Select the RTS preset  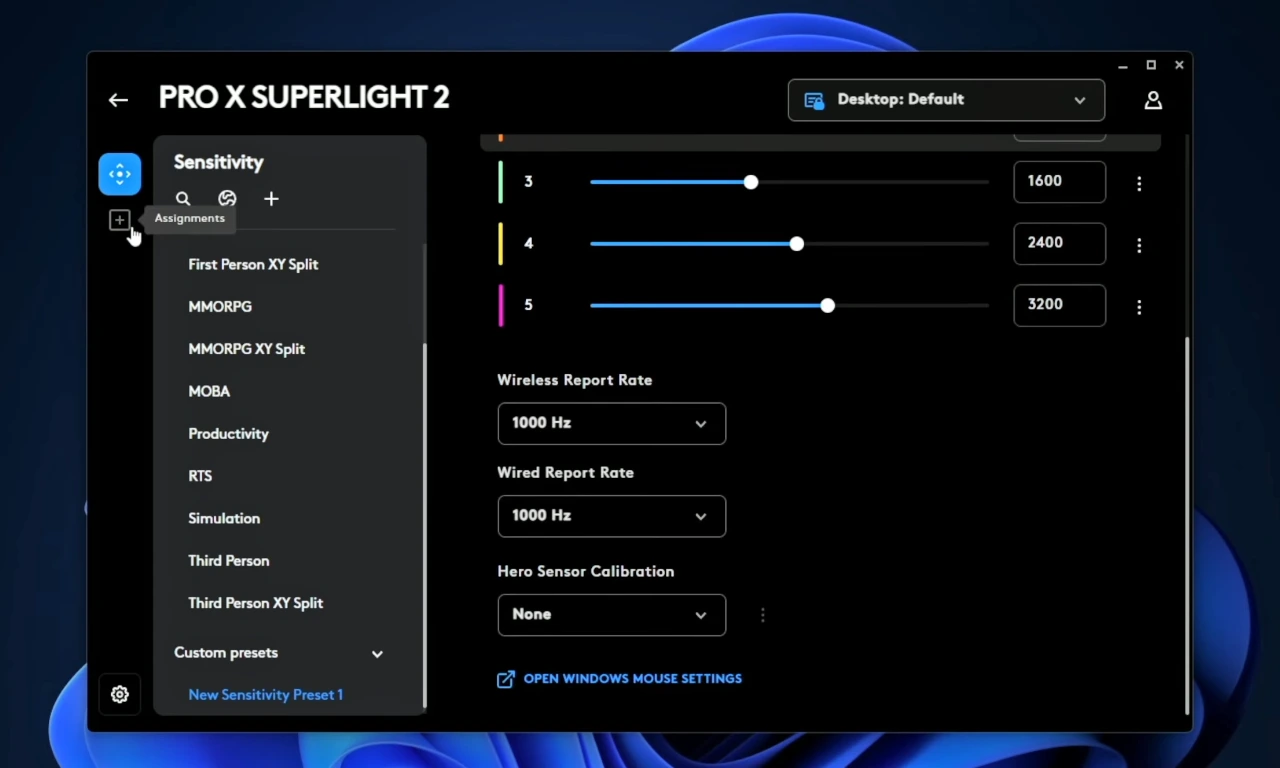click(200, 476)
